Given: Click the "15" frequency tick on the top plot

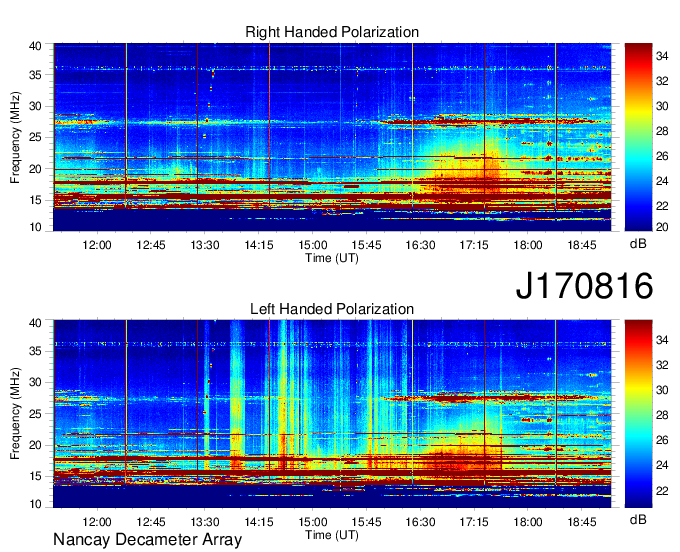Looking at the screenshot, I should tap(35, 200).
